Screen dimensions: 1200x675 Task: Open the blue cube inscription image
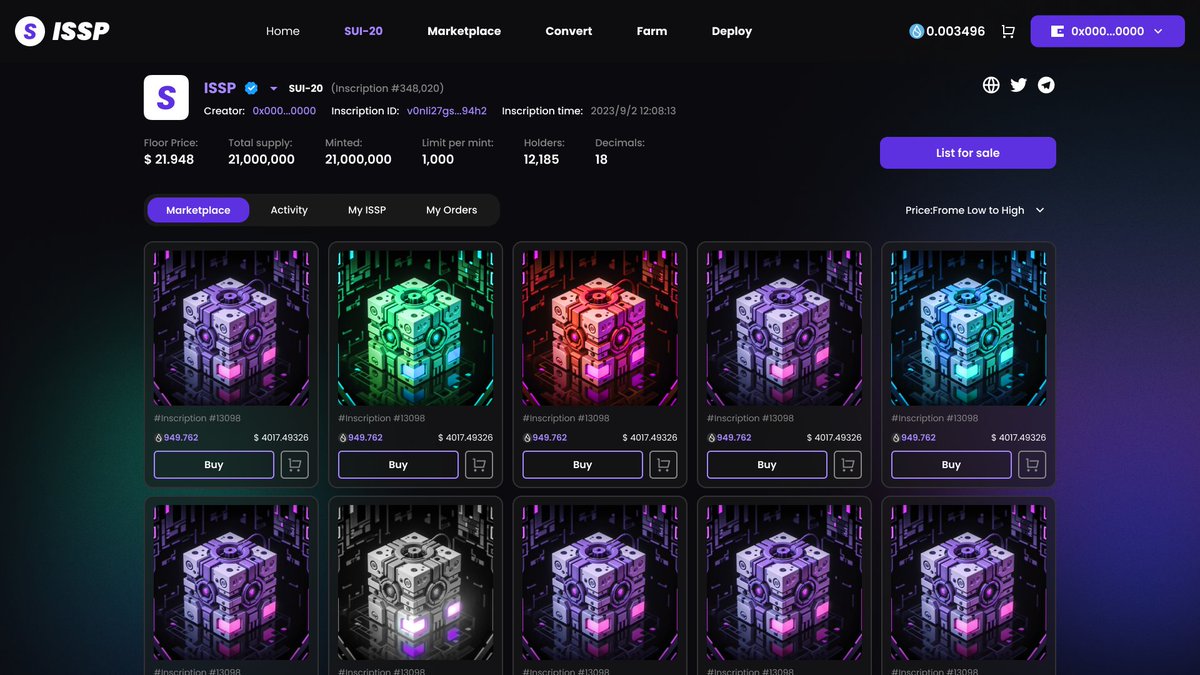coord(969,328)
